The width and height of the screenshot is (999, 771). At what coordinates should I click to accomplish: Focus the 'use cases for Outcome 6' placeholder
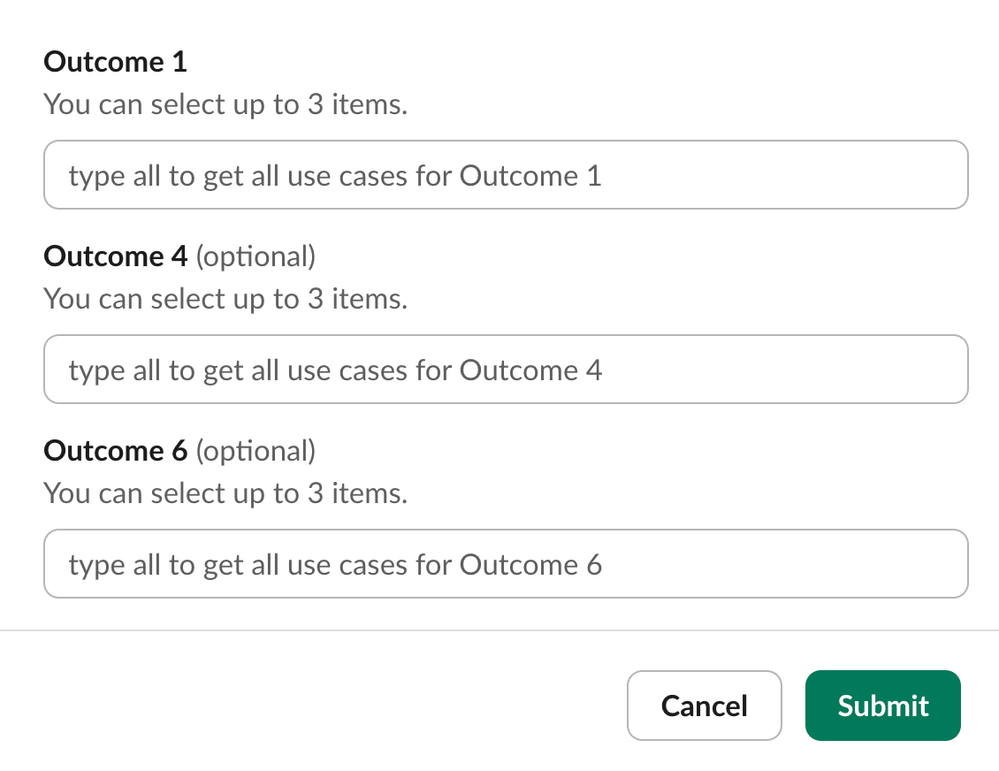pos(335,565)
